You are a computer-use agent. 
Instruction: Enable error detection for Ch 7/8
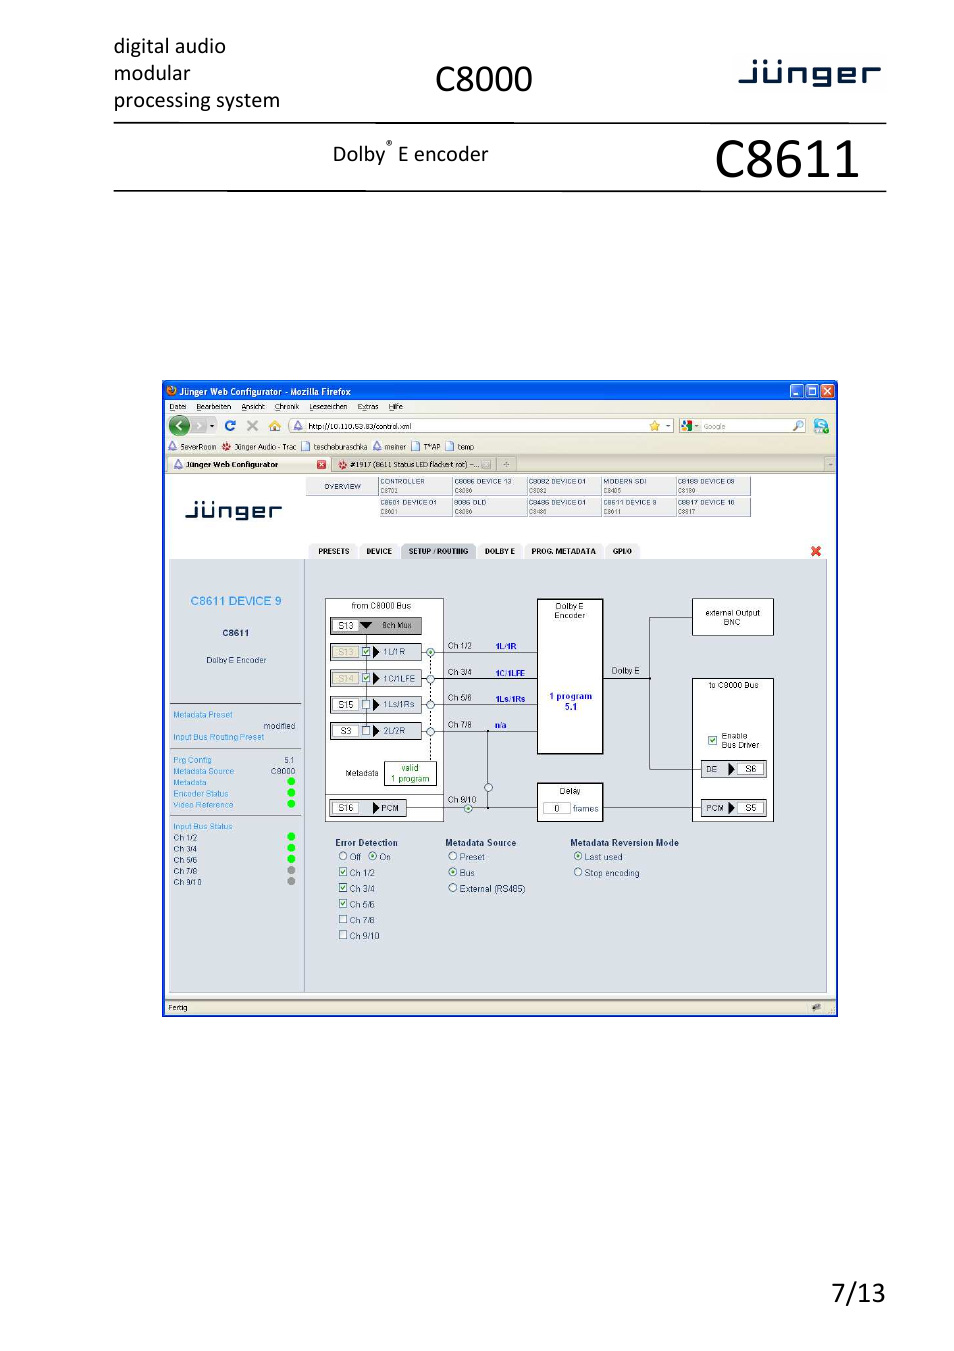pos(343,919)
